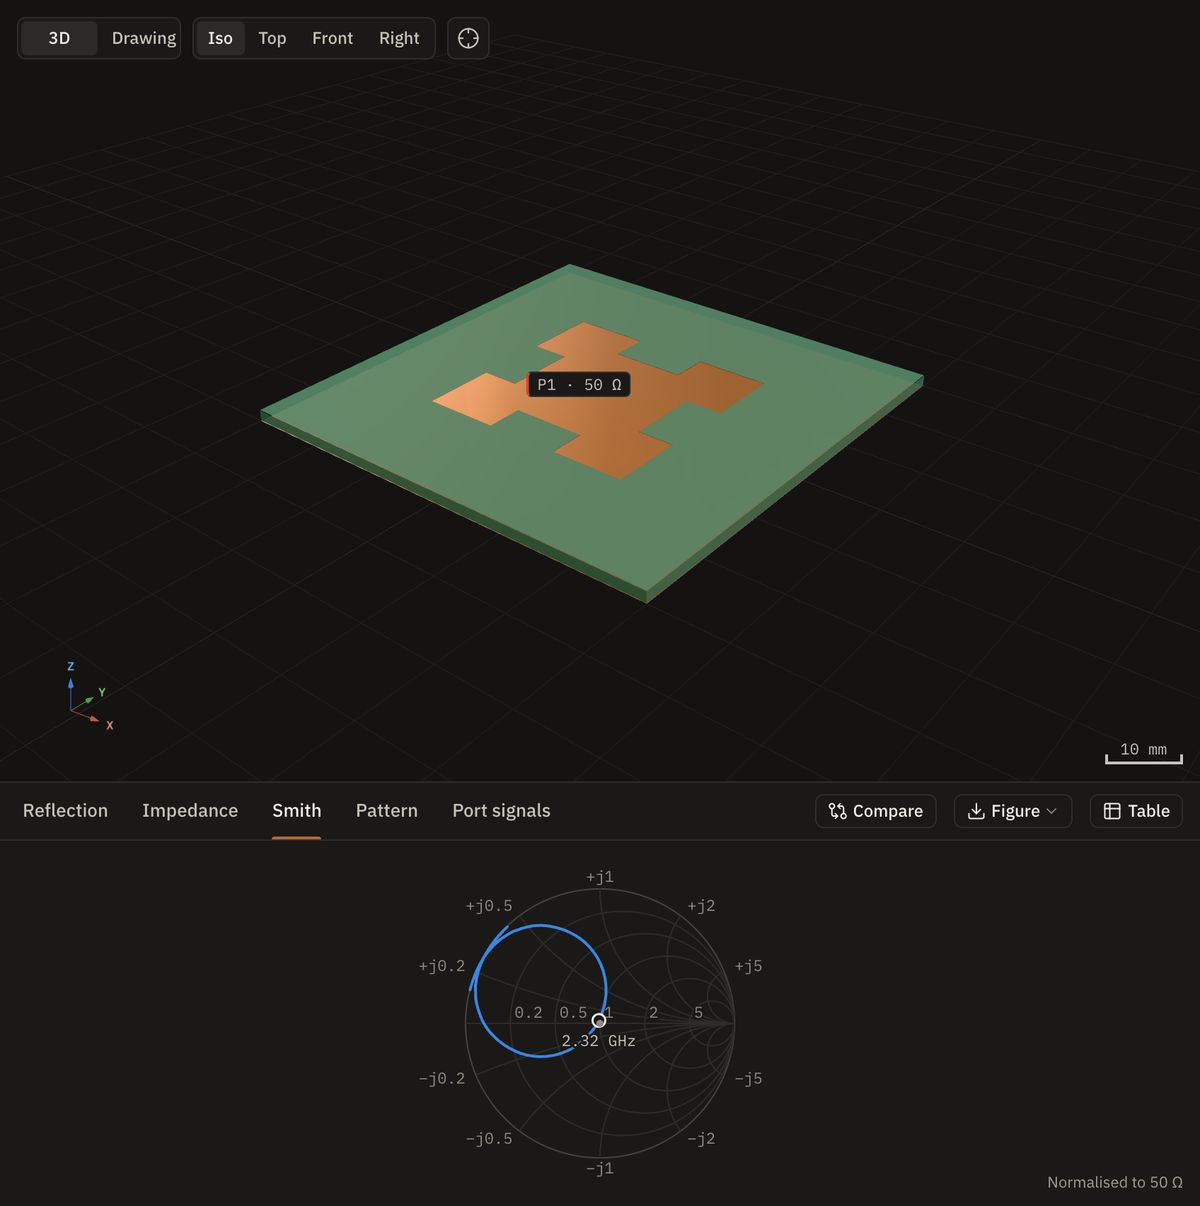Click the 'Normalised to 50 Ω' note
Screen dimensions: 1200x1206
1115,1182
